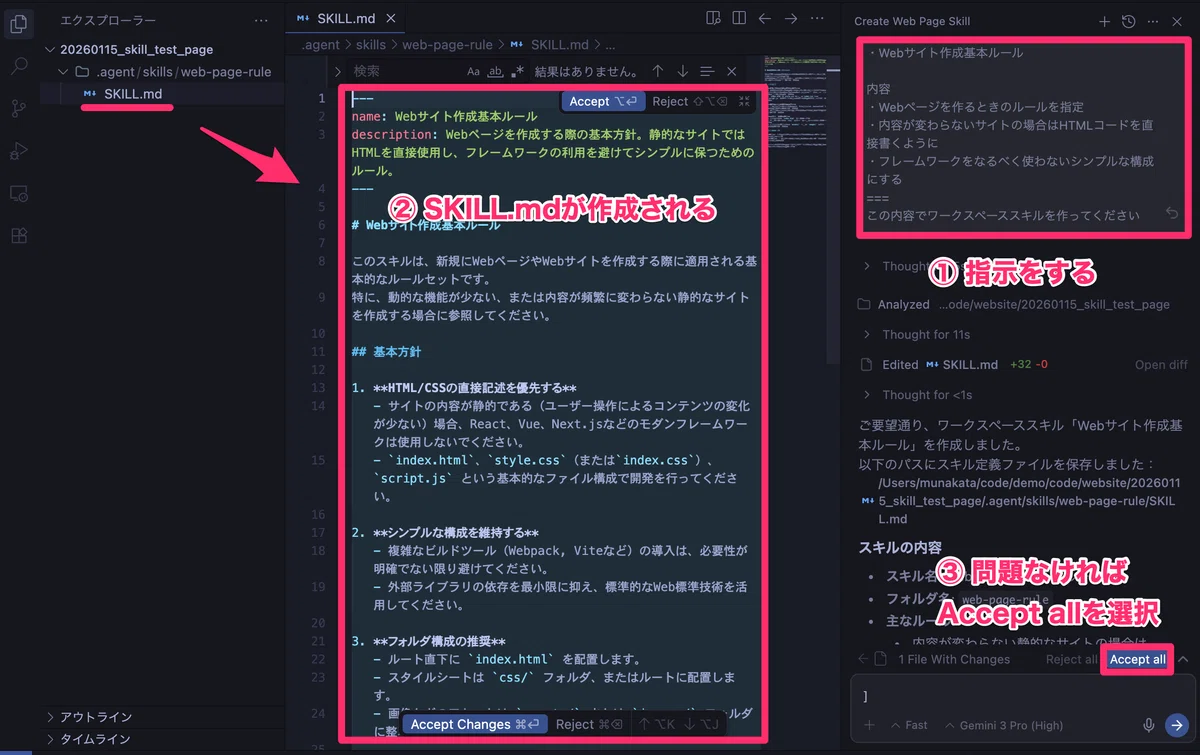Expand the replace row in find widget
The height and width of the screenshot is (755, 1200).
[338, 72]
